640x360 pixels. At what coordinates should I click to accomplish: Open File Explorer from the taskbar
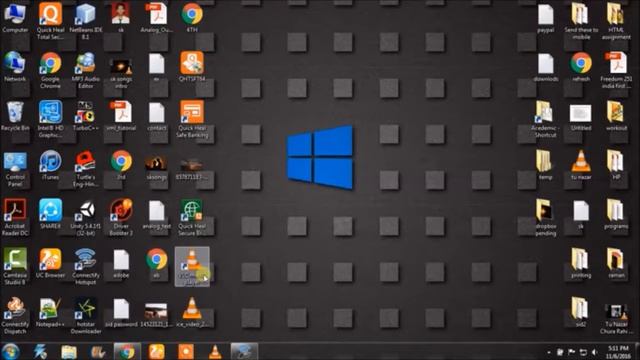[x=69, y=351]
